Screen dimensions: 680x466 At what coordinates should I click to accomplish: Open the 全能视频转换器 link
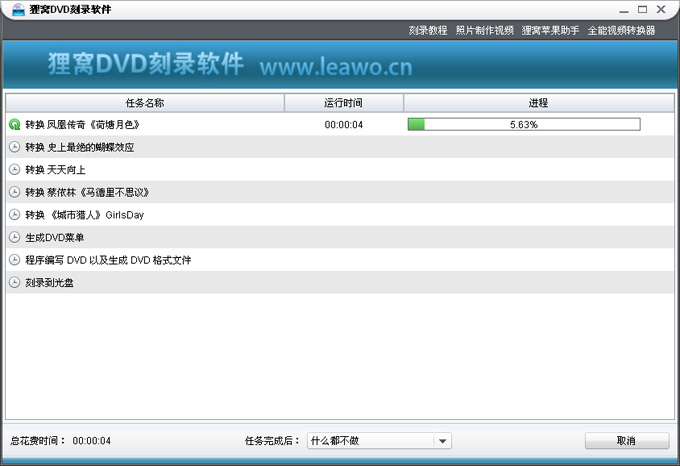pyautogui.click(x=621, y=30)
